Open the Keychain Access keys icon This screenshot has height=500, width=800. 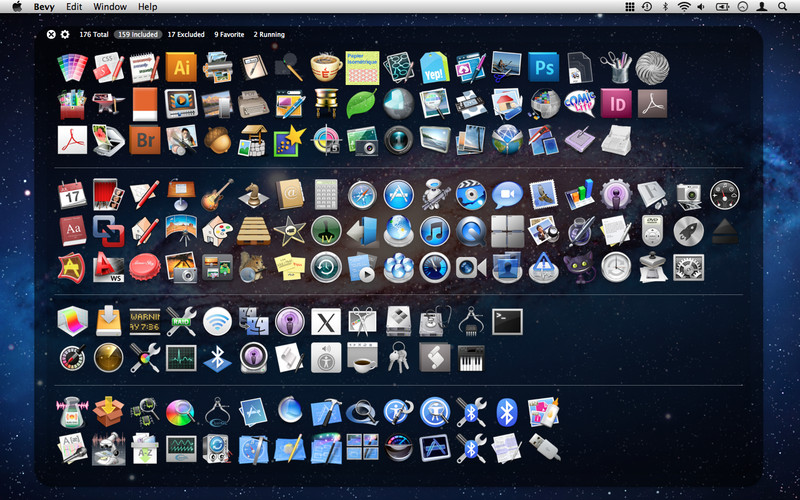pyautogui.click(x=397, y=357)
